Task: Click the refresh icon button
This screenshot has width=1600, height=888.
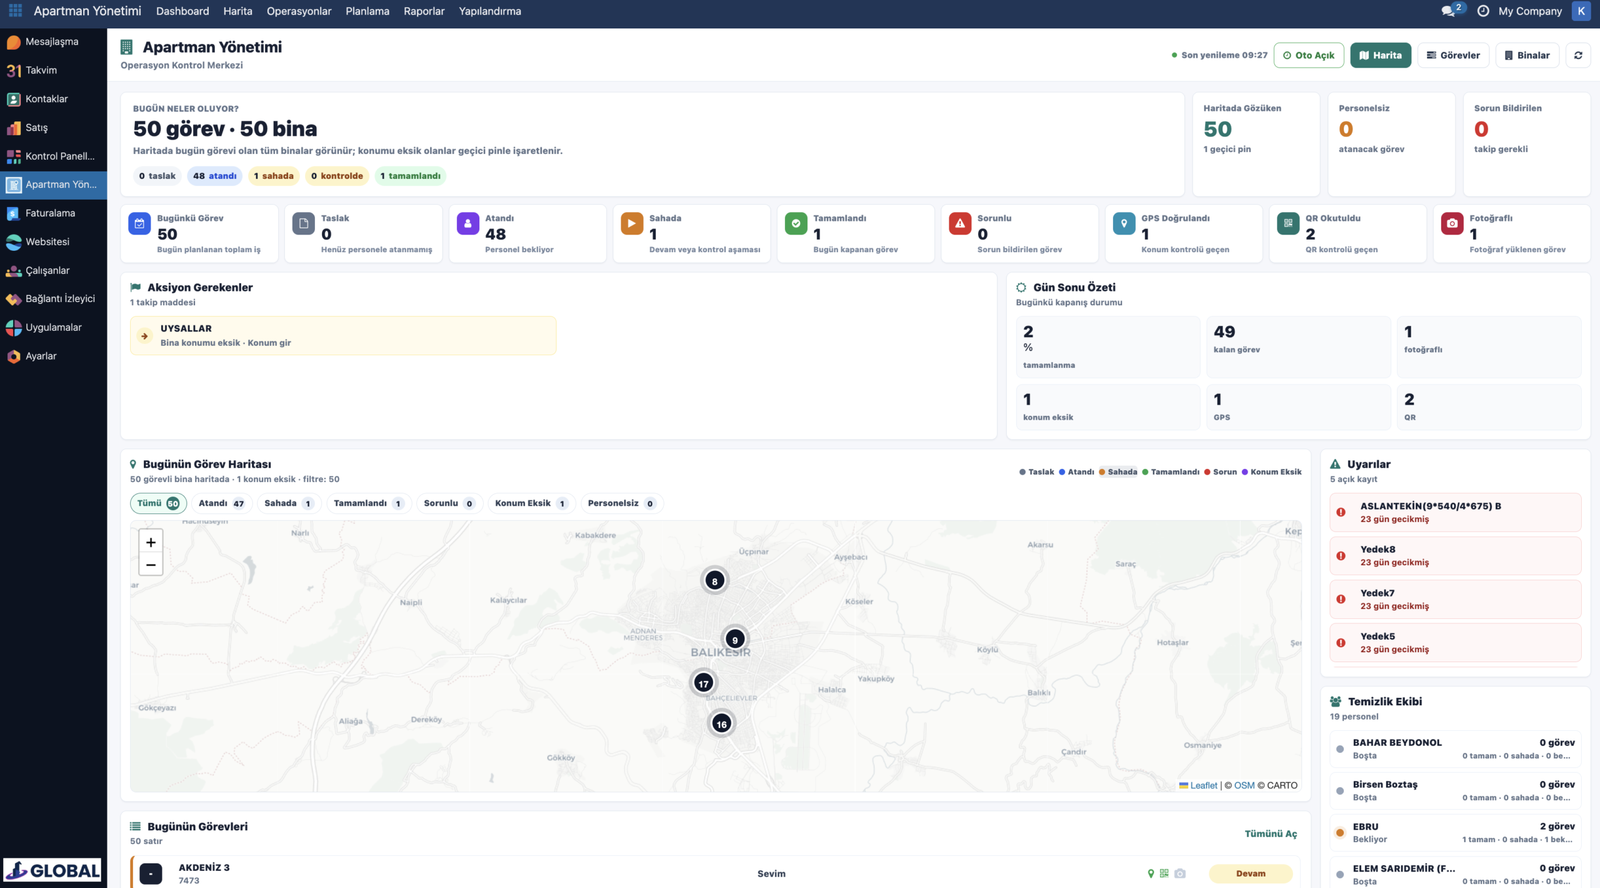Action: (1578, 55)
